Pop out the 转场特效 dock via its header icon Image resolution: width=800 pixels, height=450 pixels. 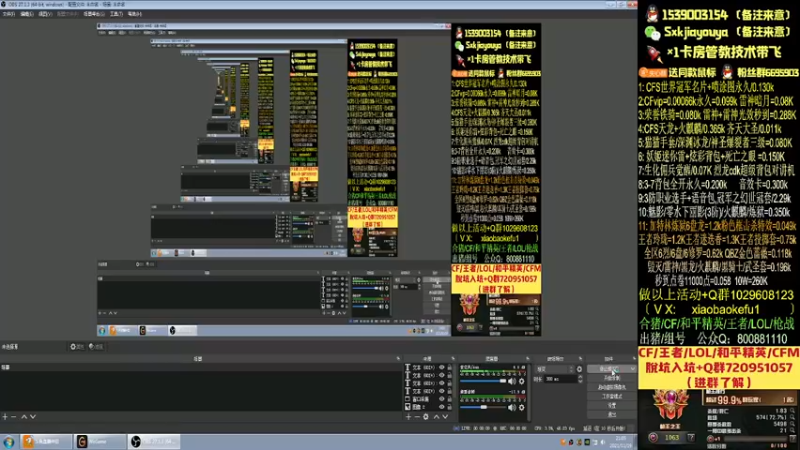pos(581,359)
